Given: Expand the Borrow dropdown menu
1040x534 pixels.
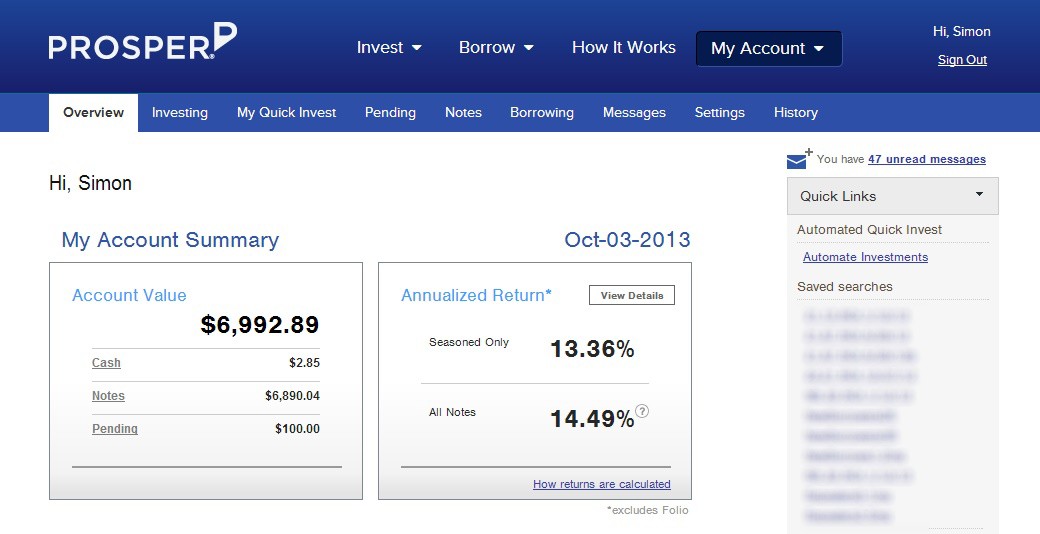Looking at the screenshot, I should 496,47.
